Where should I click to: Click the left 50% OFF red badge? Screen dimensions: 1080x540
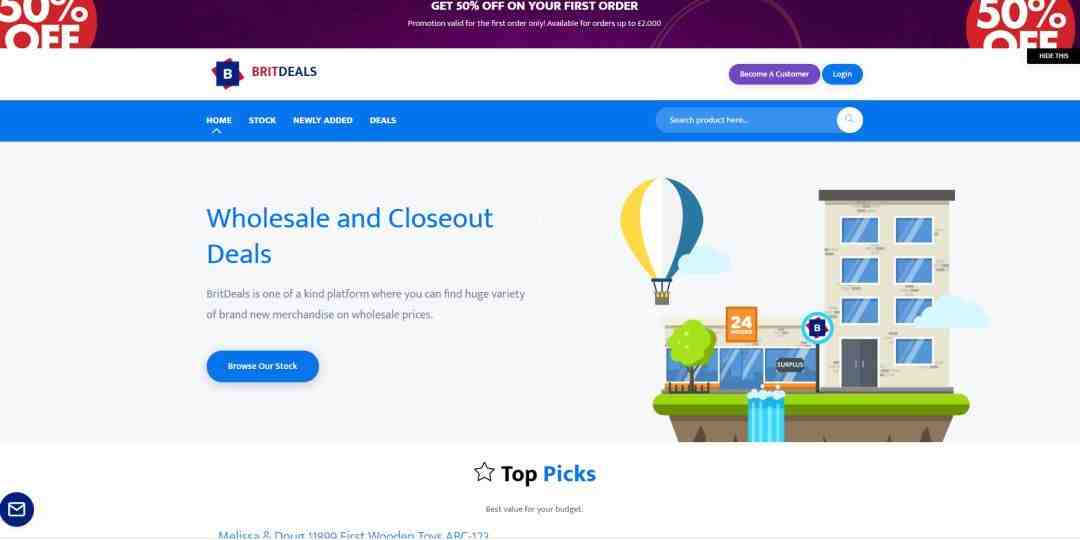coord(46,24)
